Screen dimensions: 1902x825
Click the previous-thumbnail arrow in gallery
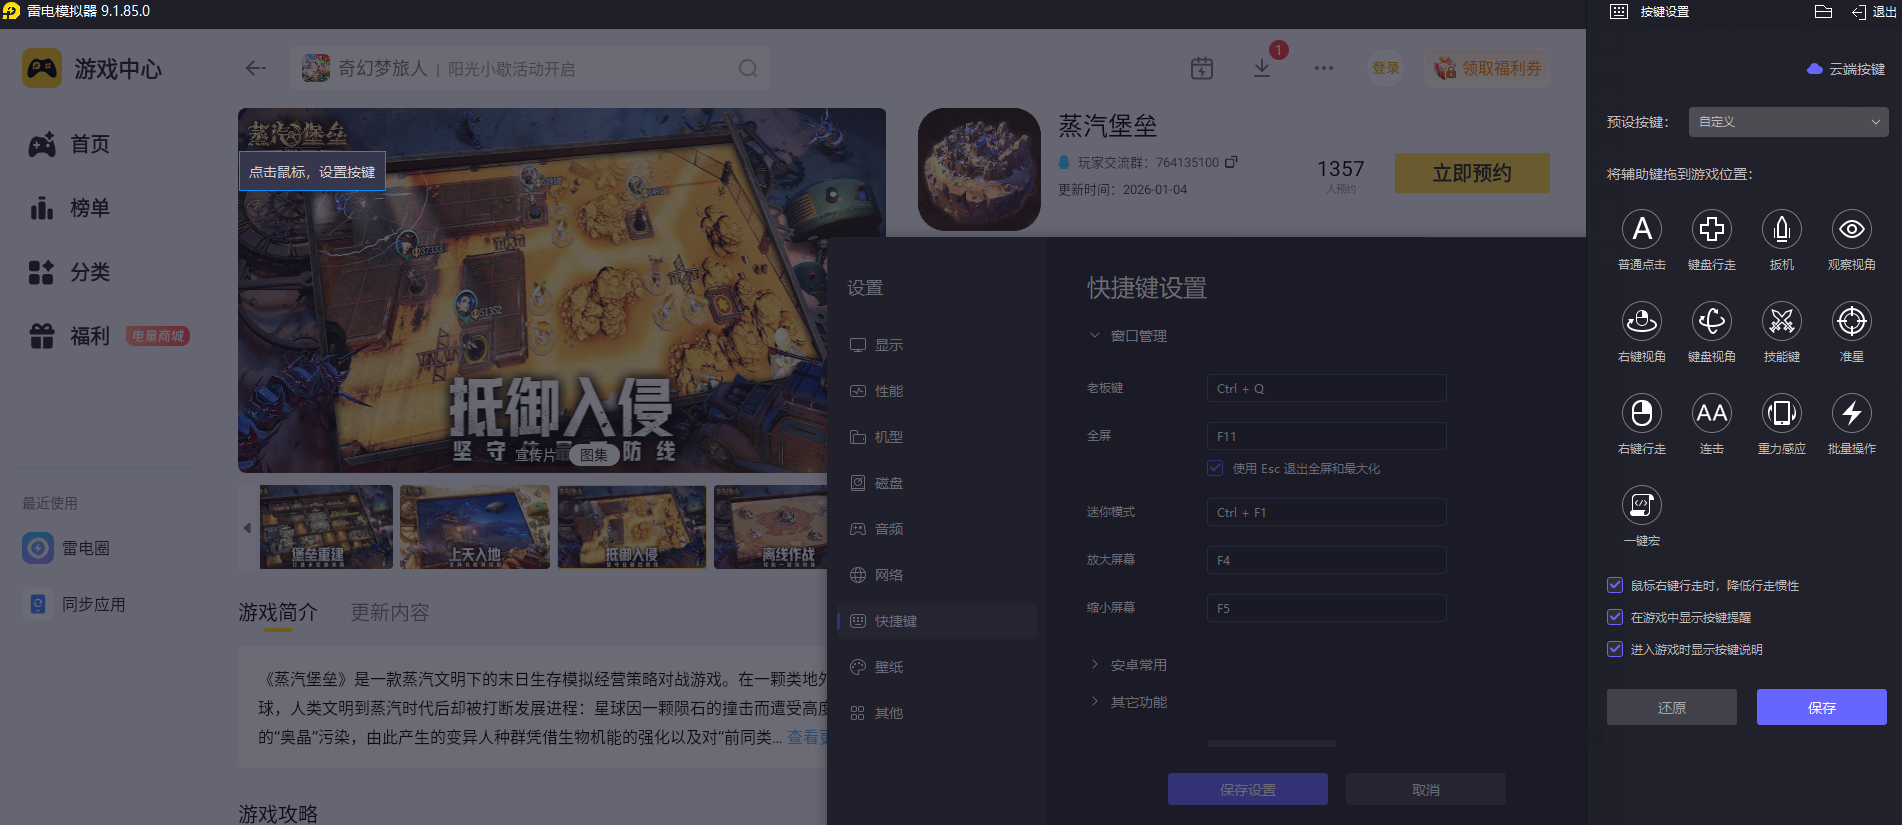pyautogui.click(x=247, y=527)
